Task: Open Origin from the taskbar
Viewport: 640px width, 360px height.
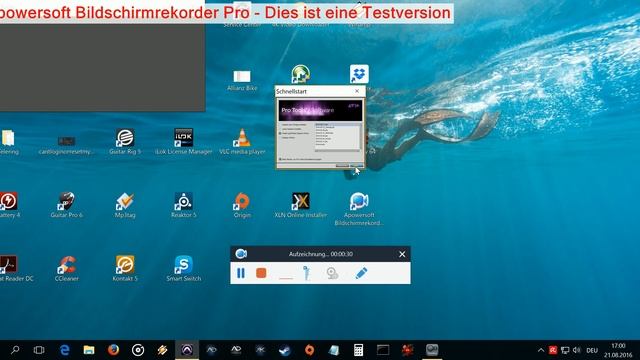Action: tap(309, 350)
